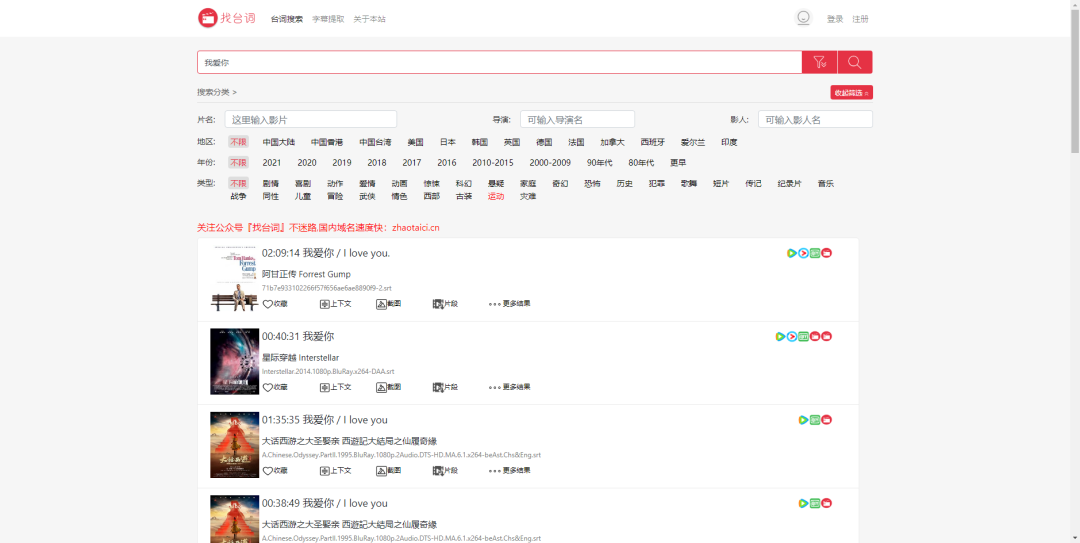Click 搜索分类 > expander label
The height and width of the screenshot is (543, 1080).
[x=217, y=92]
